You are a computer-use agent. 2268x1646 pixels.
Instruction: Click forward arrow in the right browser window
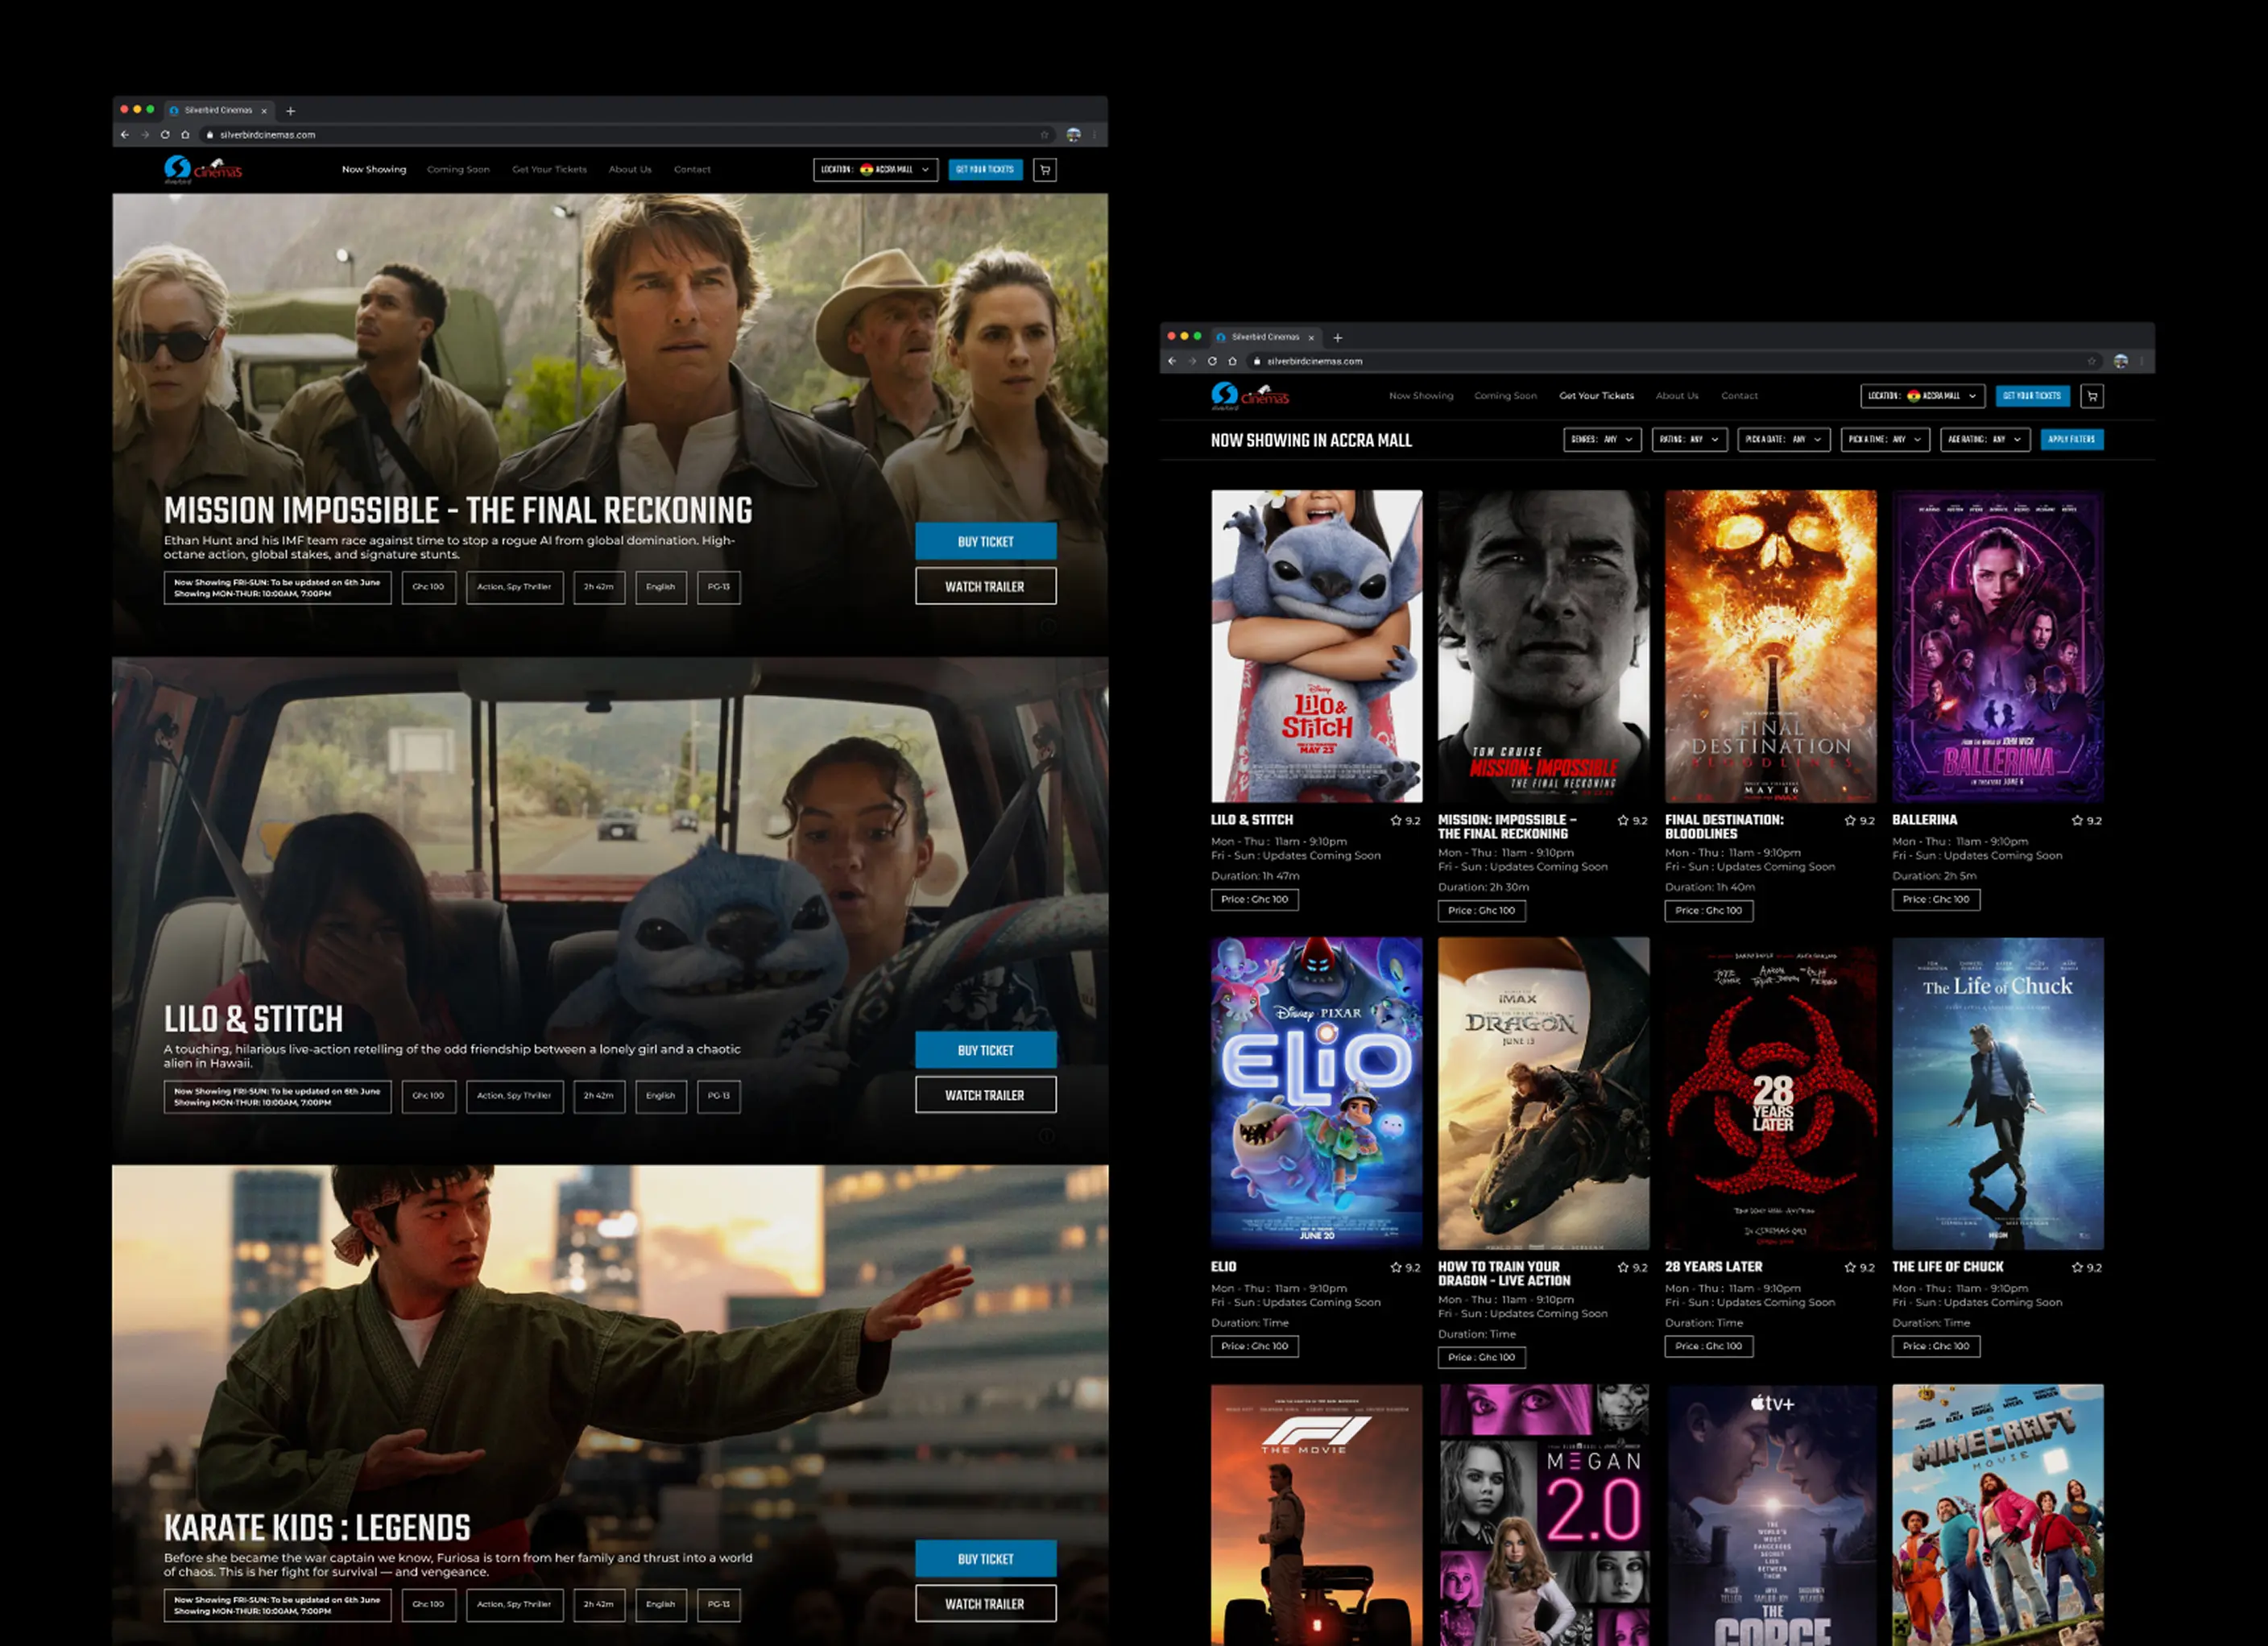1192,362
